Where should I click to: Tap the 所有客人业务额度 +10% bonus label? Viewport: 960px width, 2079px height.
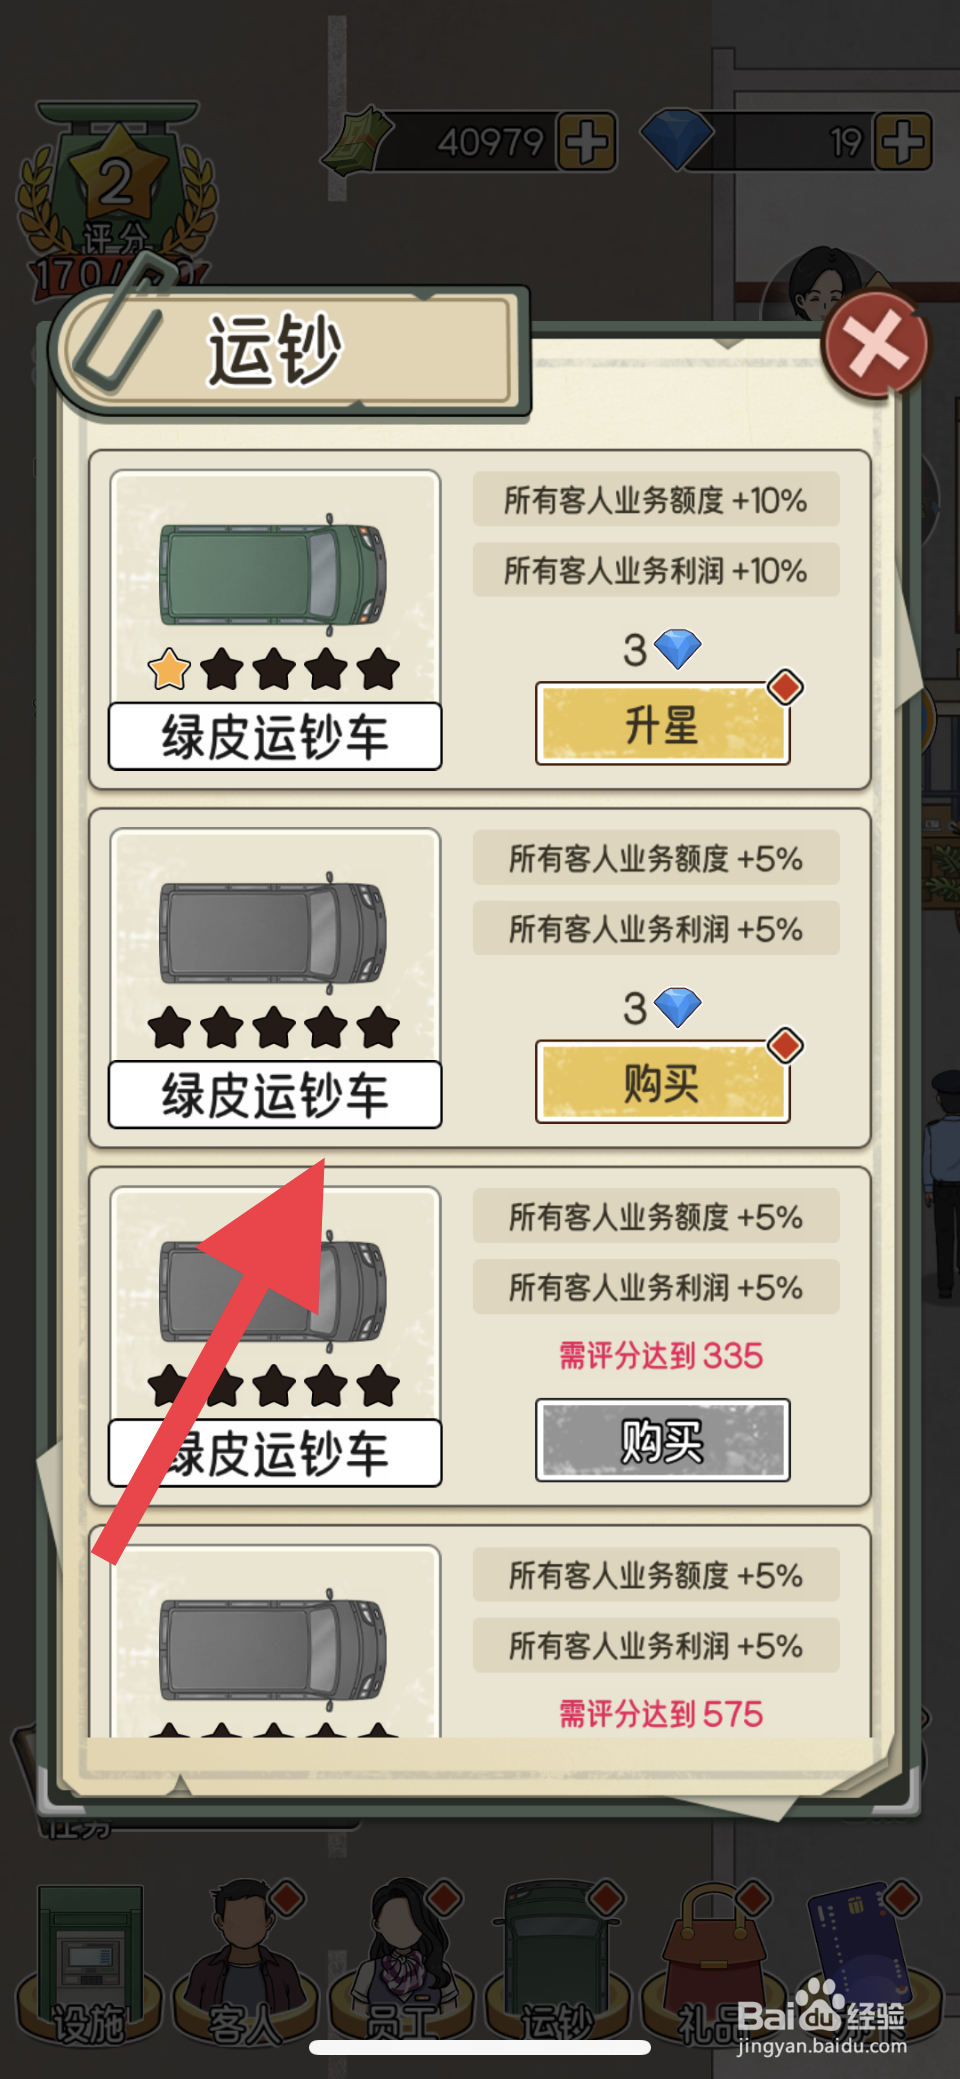click(x=656, y=500)
